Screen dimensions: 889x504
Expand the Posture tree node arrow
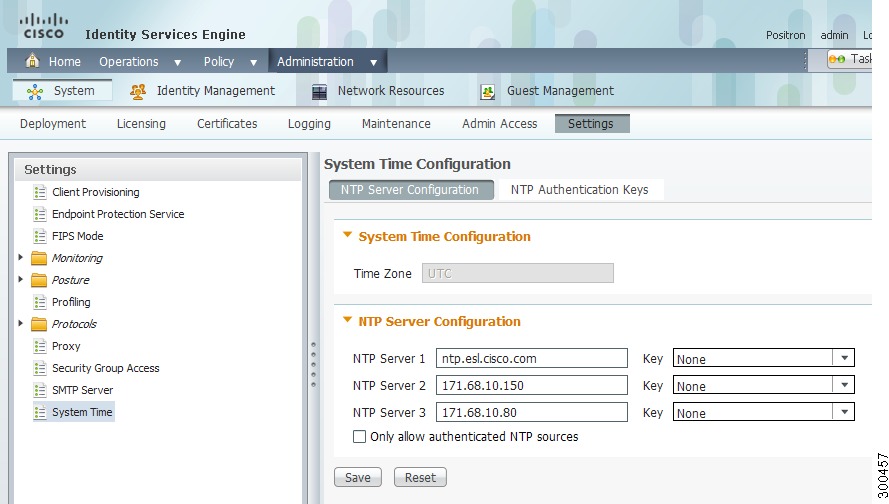[20, 279]
